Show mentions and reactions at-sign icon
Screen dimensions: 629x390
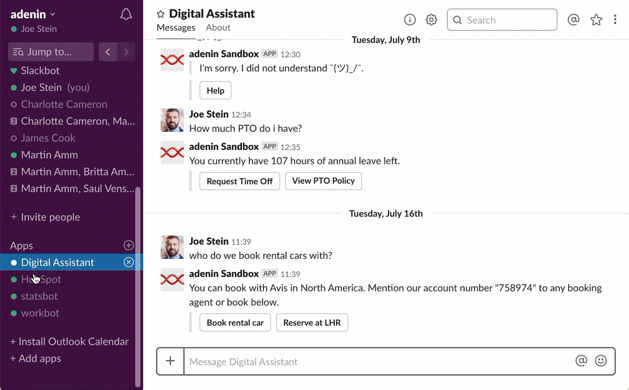click(574, 19)
